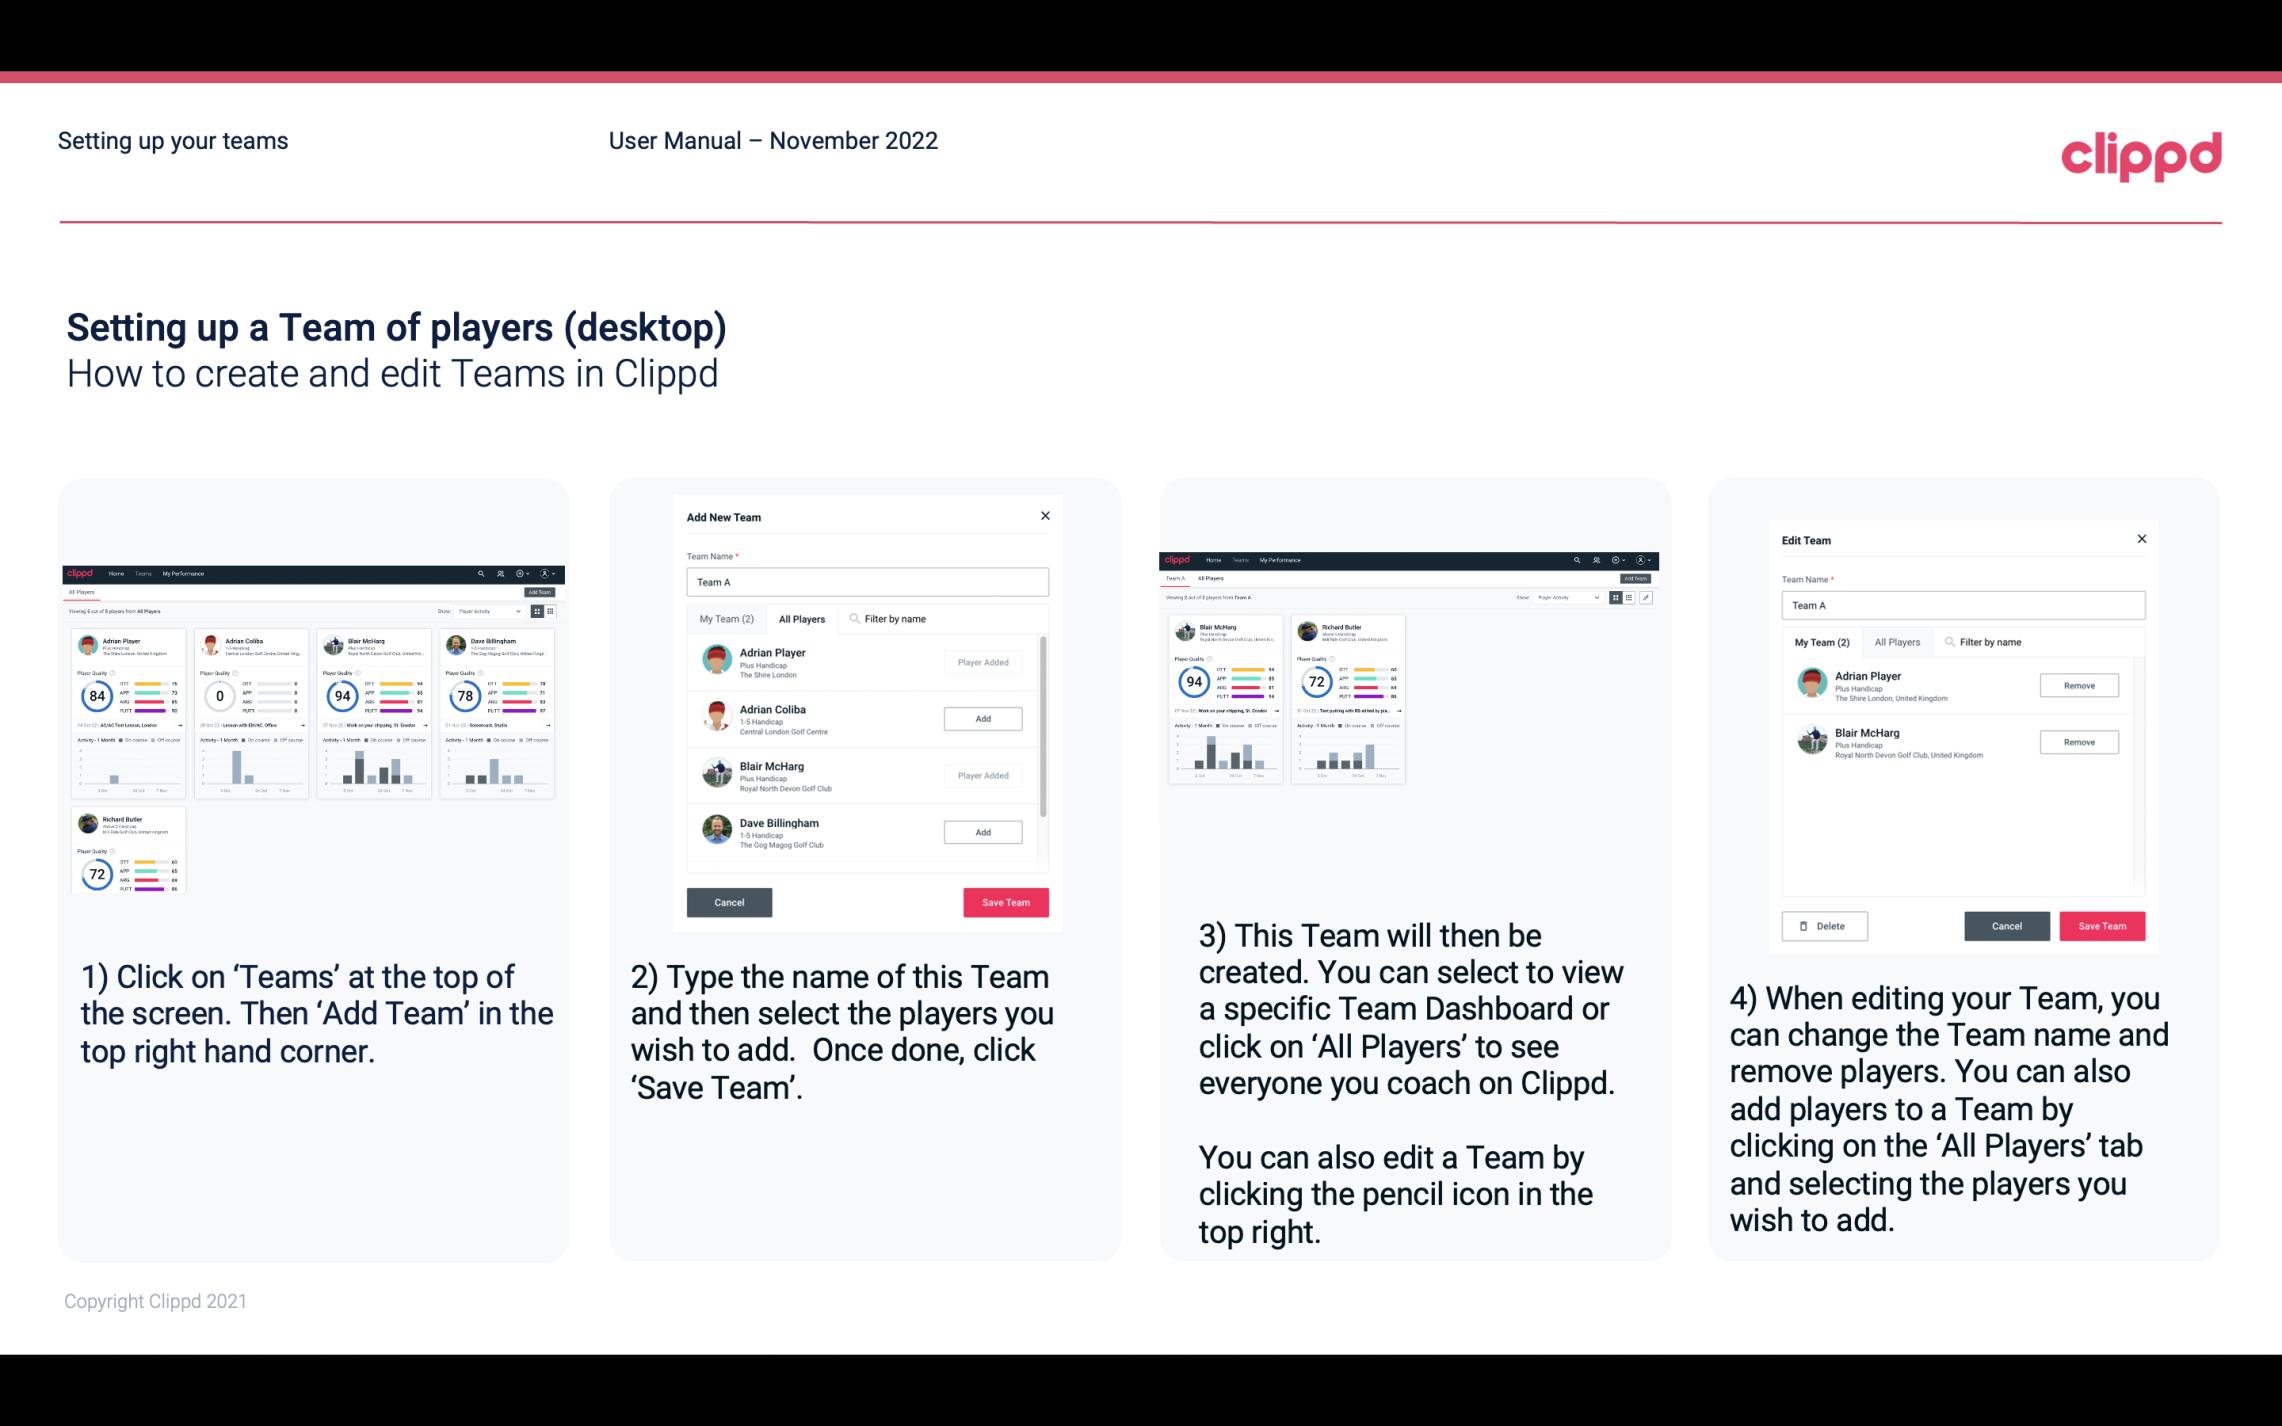The image size is (2282, 1426).
Task: Click Add button next to Adrian Coliba
Action: click(x=981, y=718)
